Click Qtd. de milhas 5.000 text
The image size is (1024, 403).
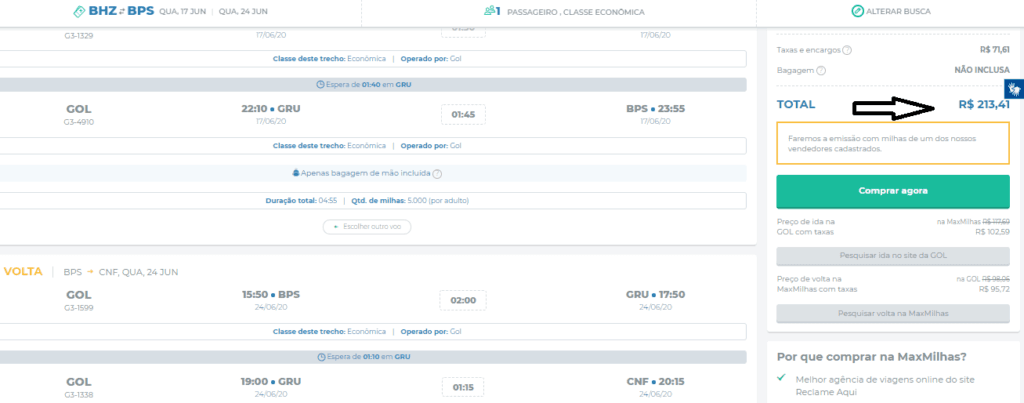click(x=410, y=201)
